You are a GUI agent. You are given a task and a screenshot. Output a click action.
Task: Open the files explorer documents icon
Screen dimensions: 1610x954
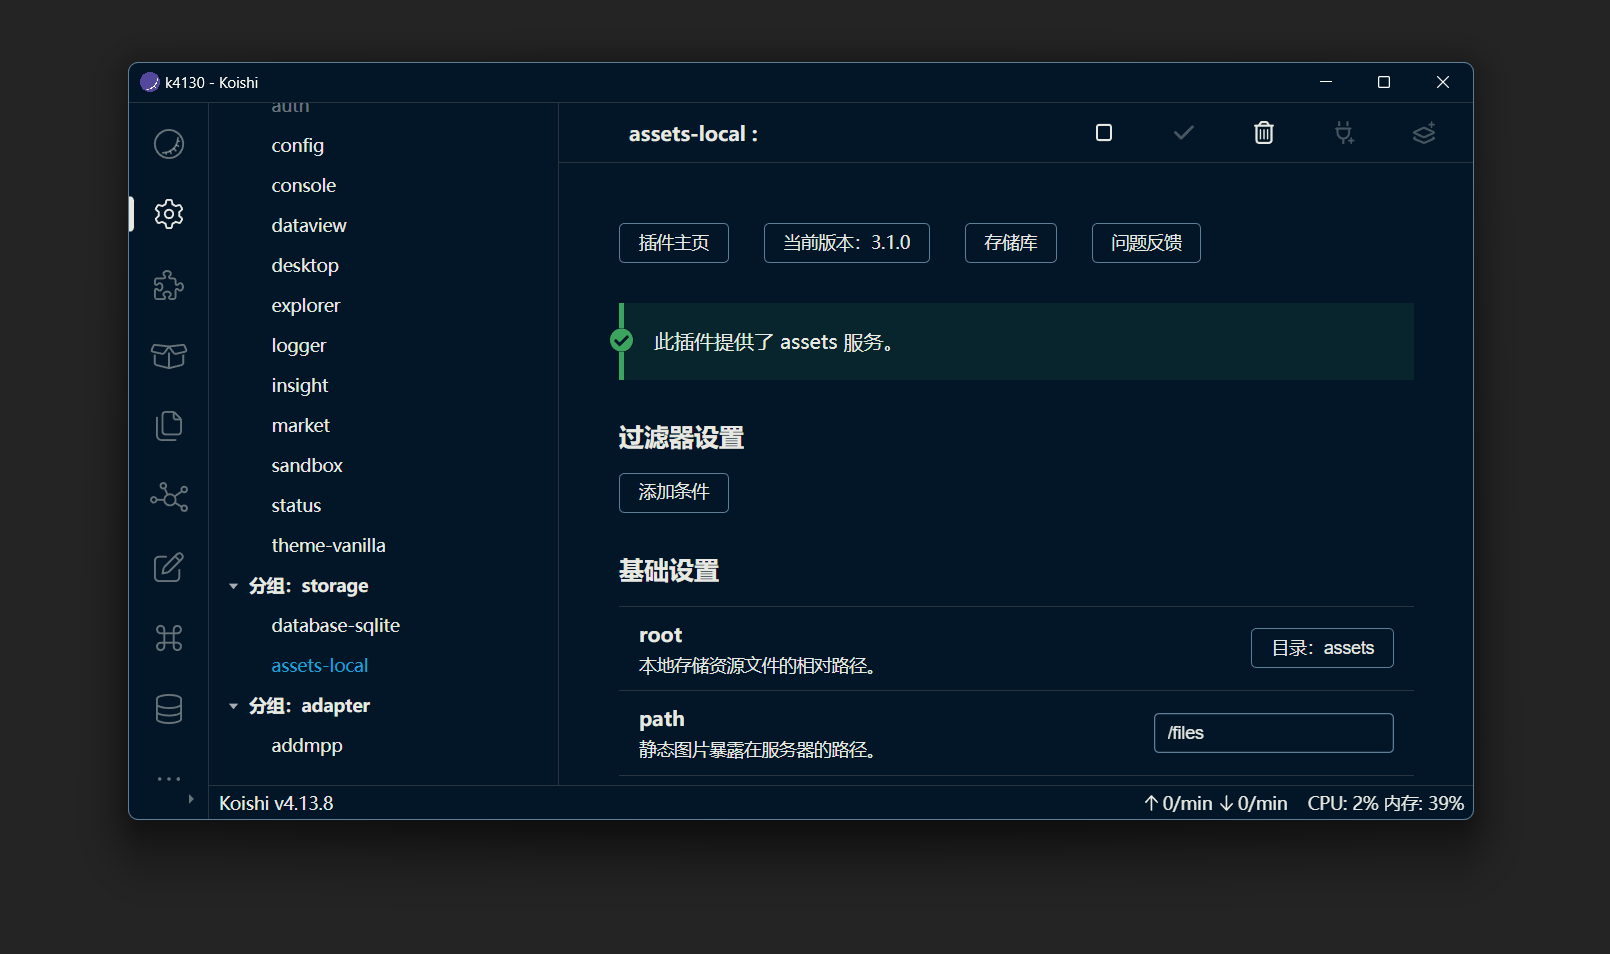click(x=169, y=426)
